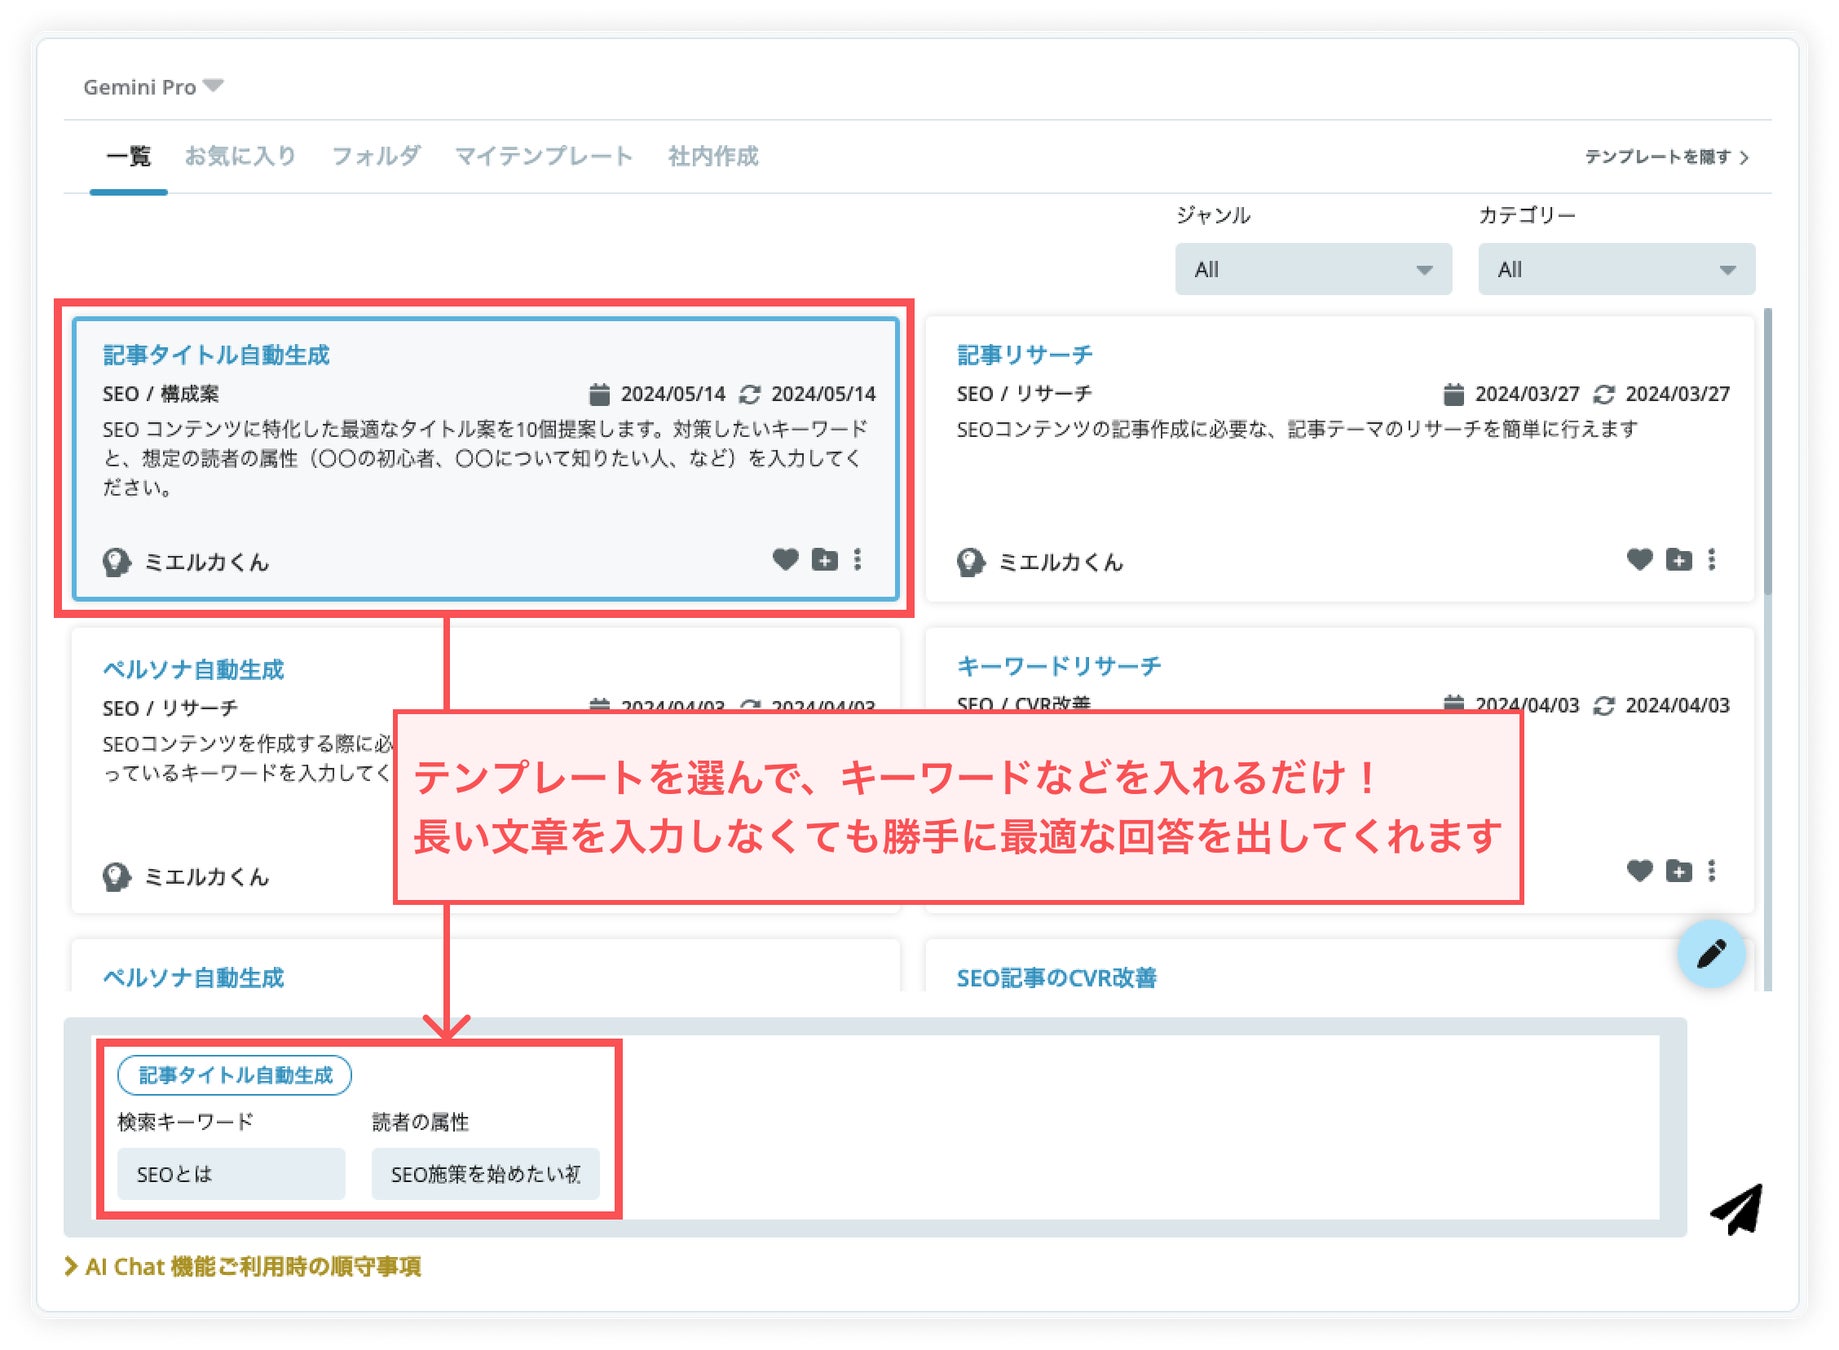The height and width of the screenshot is (1350, 1839).
Task: Open the 社内作成 tab
Action: (713, 156)
